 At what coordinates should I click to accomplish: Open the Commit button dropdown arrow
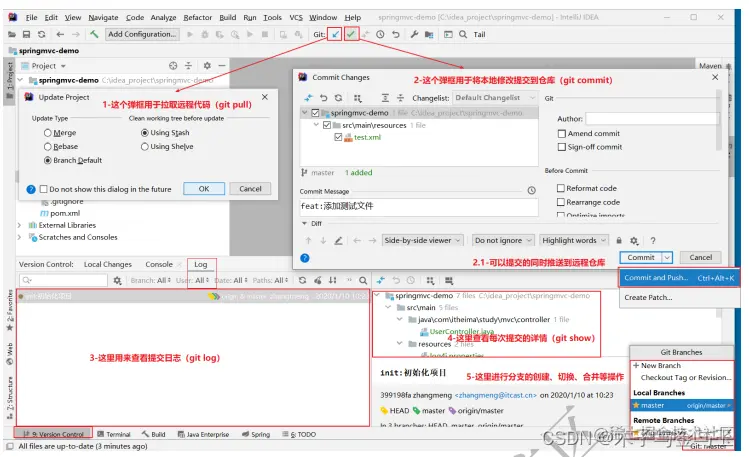pos(667,258)
